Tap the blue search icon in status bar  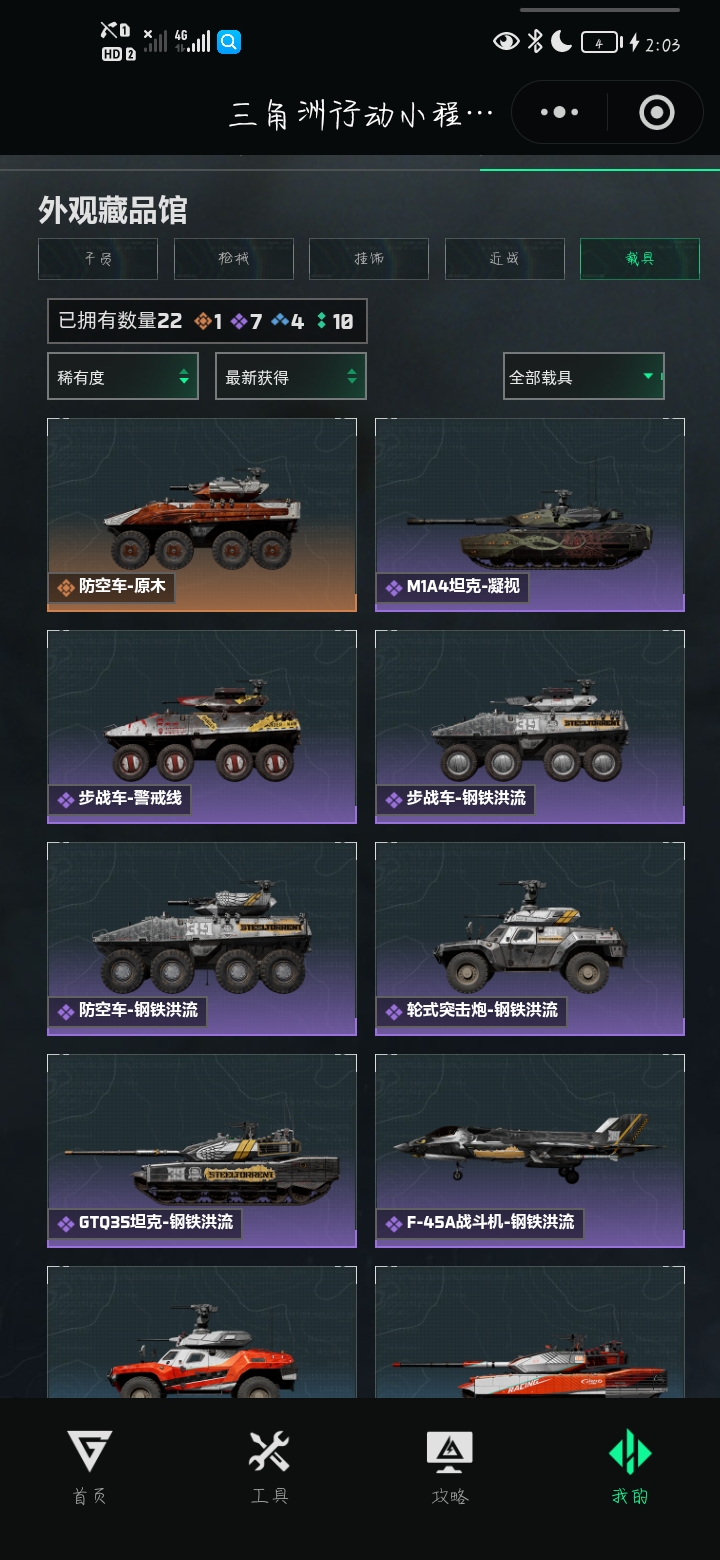229,42
